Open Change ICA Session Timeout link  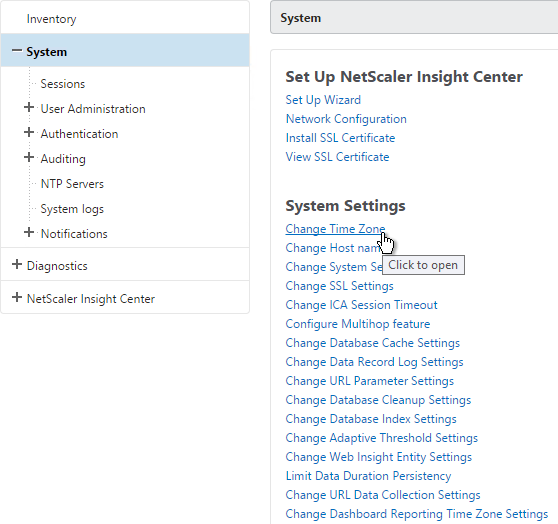pos(362,305)
